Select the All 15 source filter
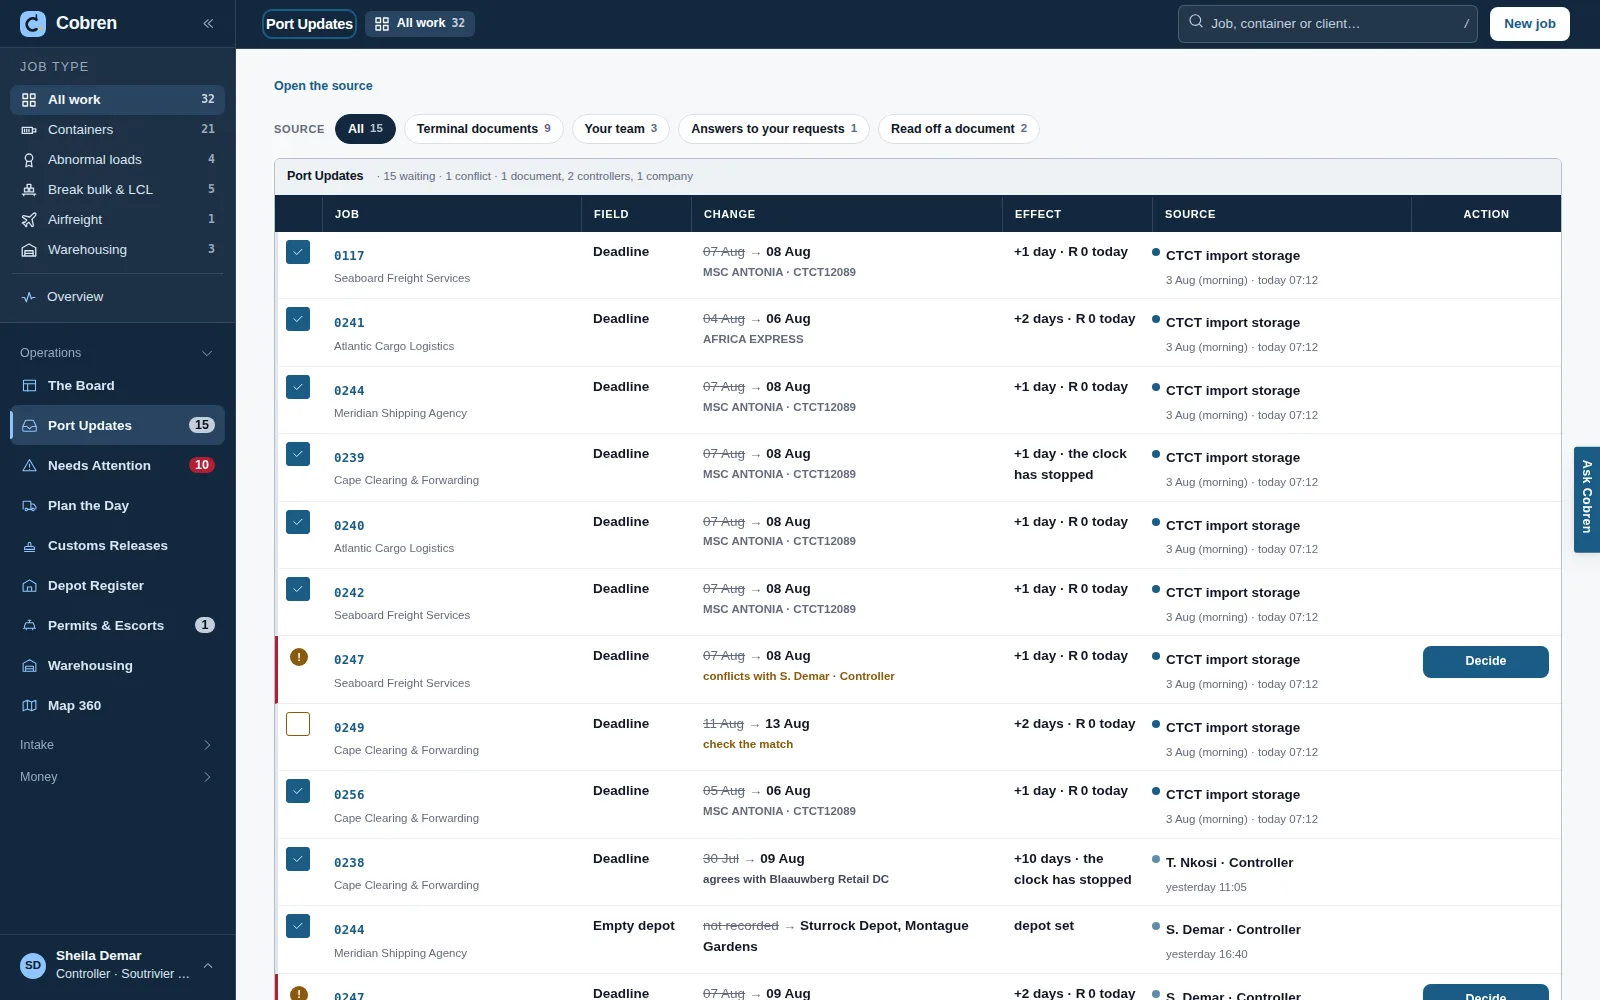Viewport: 1600px width, 1000px height. pyautogui.click(x=365, y=129)
